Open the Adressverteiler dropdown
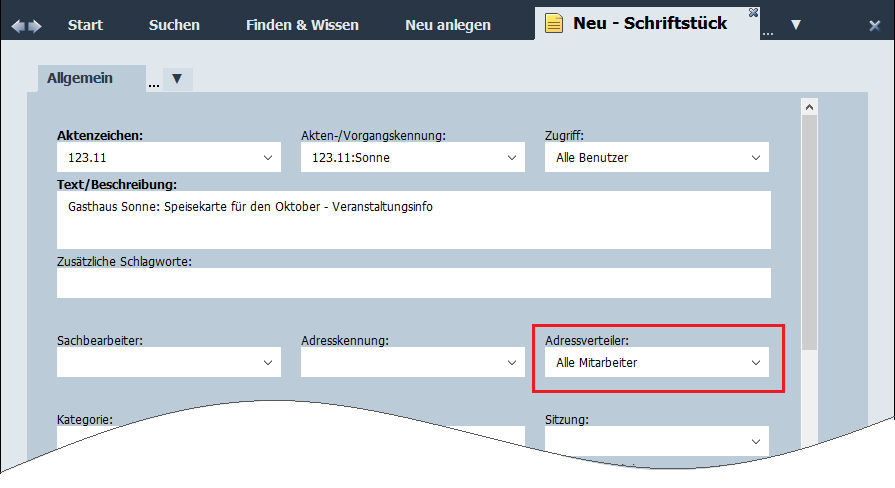This screenshot has height=488, width=895. pyautogui.click(x=756, y=363)
